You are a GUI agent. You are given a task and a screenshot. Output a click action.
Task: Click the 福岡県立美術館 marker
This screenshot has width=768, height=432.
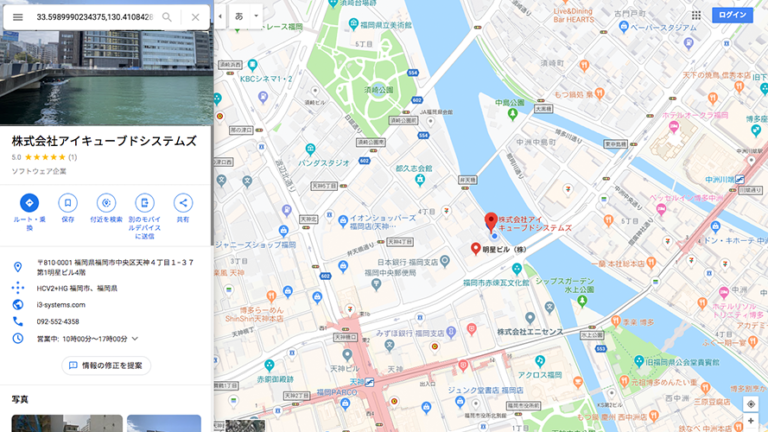click(354, 24)
